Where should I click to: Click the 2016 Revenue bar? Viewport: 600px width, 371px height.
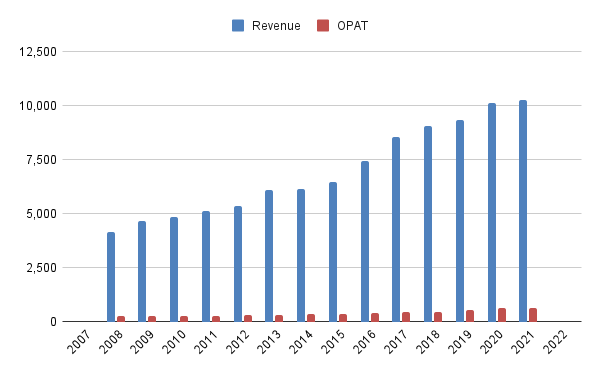365,241
